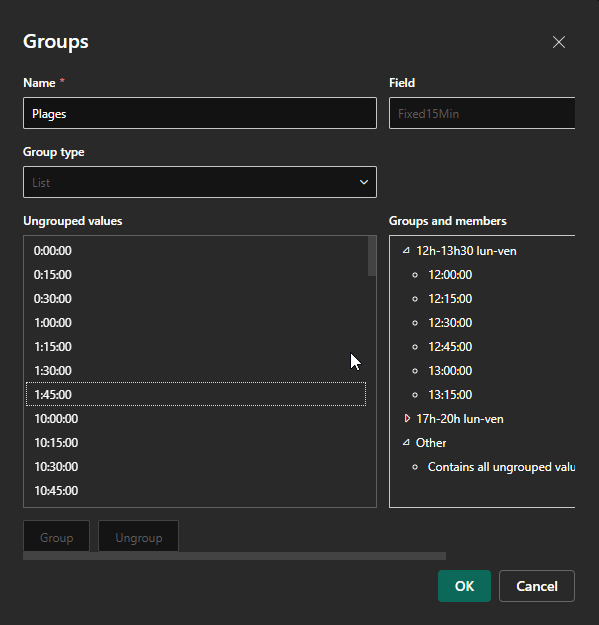Select ungrouped value 10:15:00
The height and width of the screenshot is (625, 599).
tap(196, 442)
